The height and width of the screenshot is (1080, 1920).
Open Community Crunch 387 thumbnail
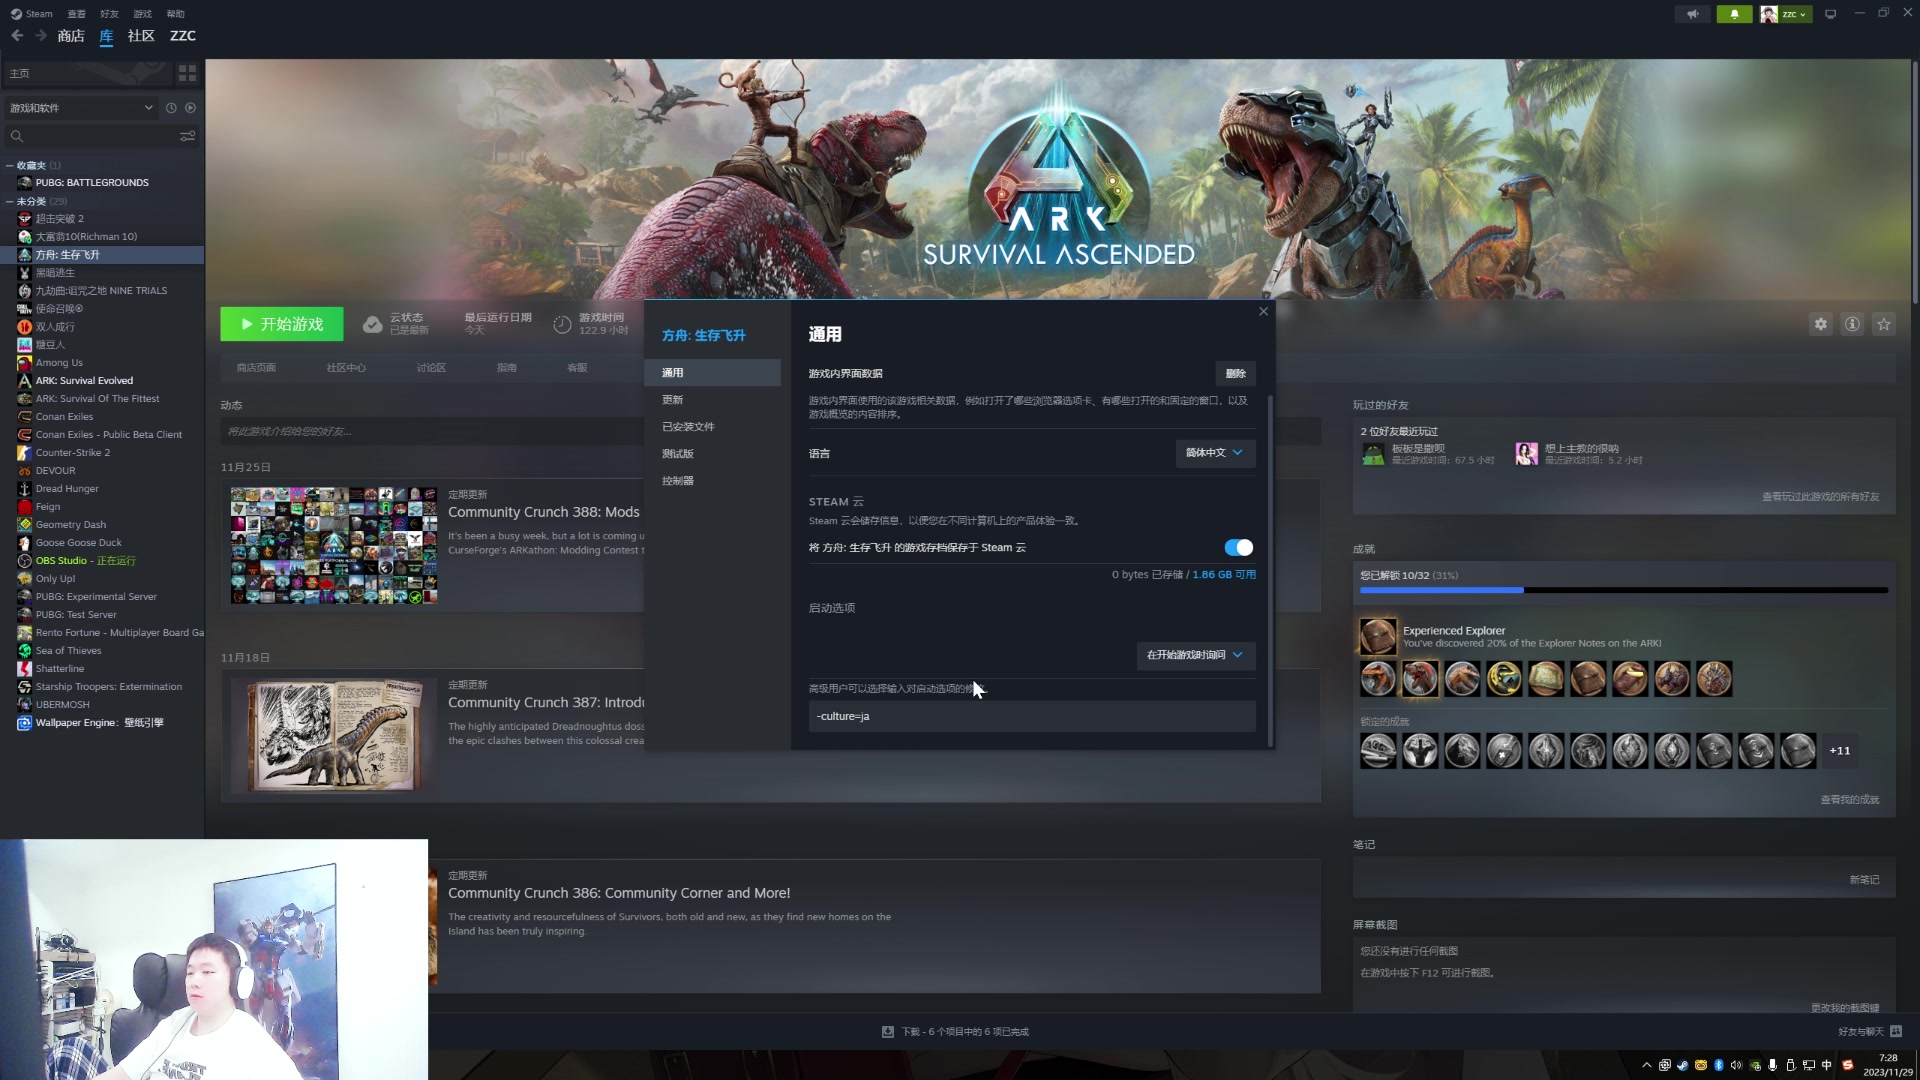click(334, 736)
